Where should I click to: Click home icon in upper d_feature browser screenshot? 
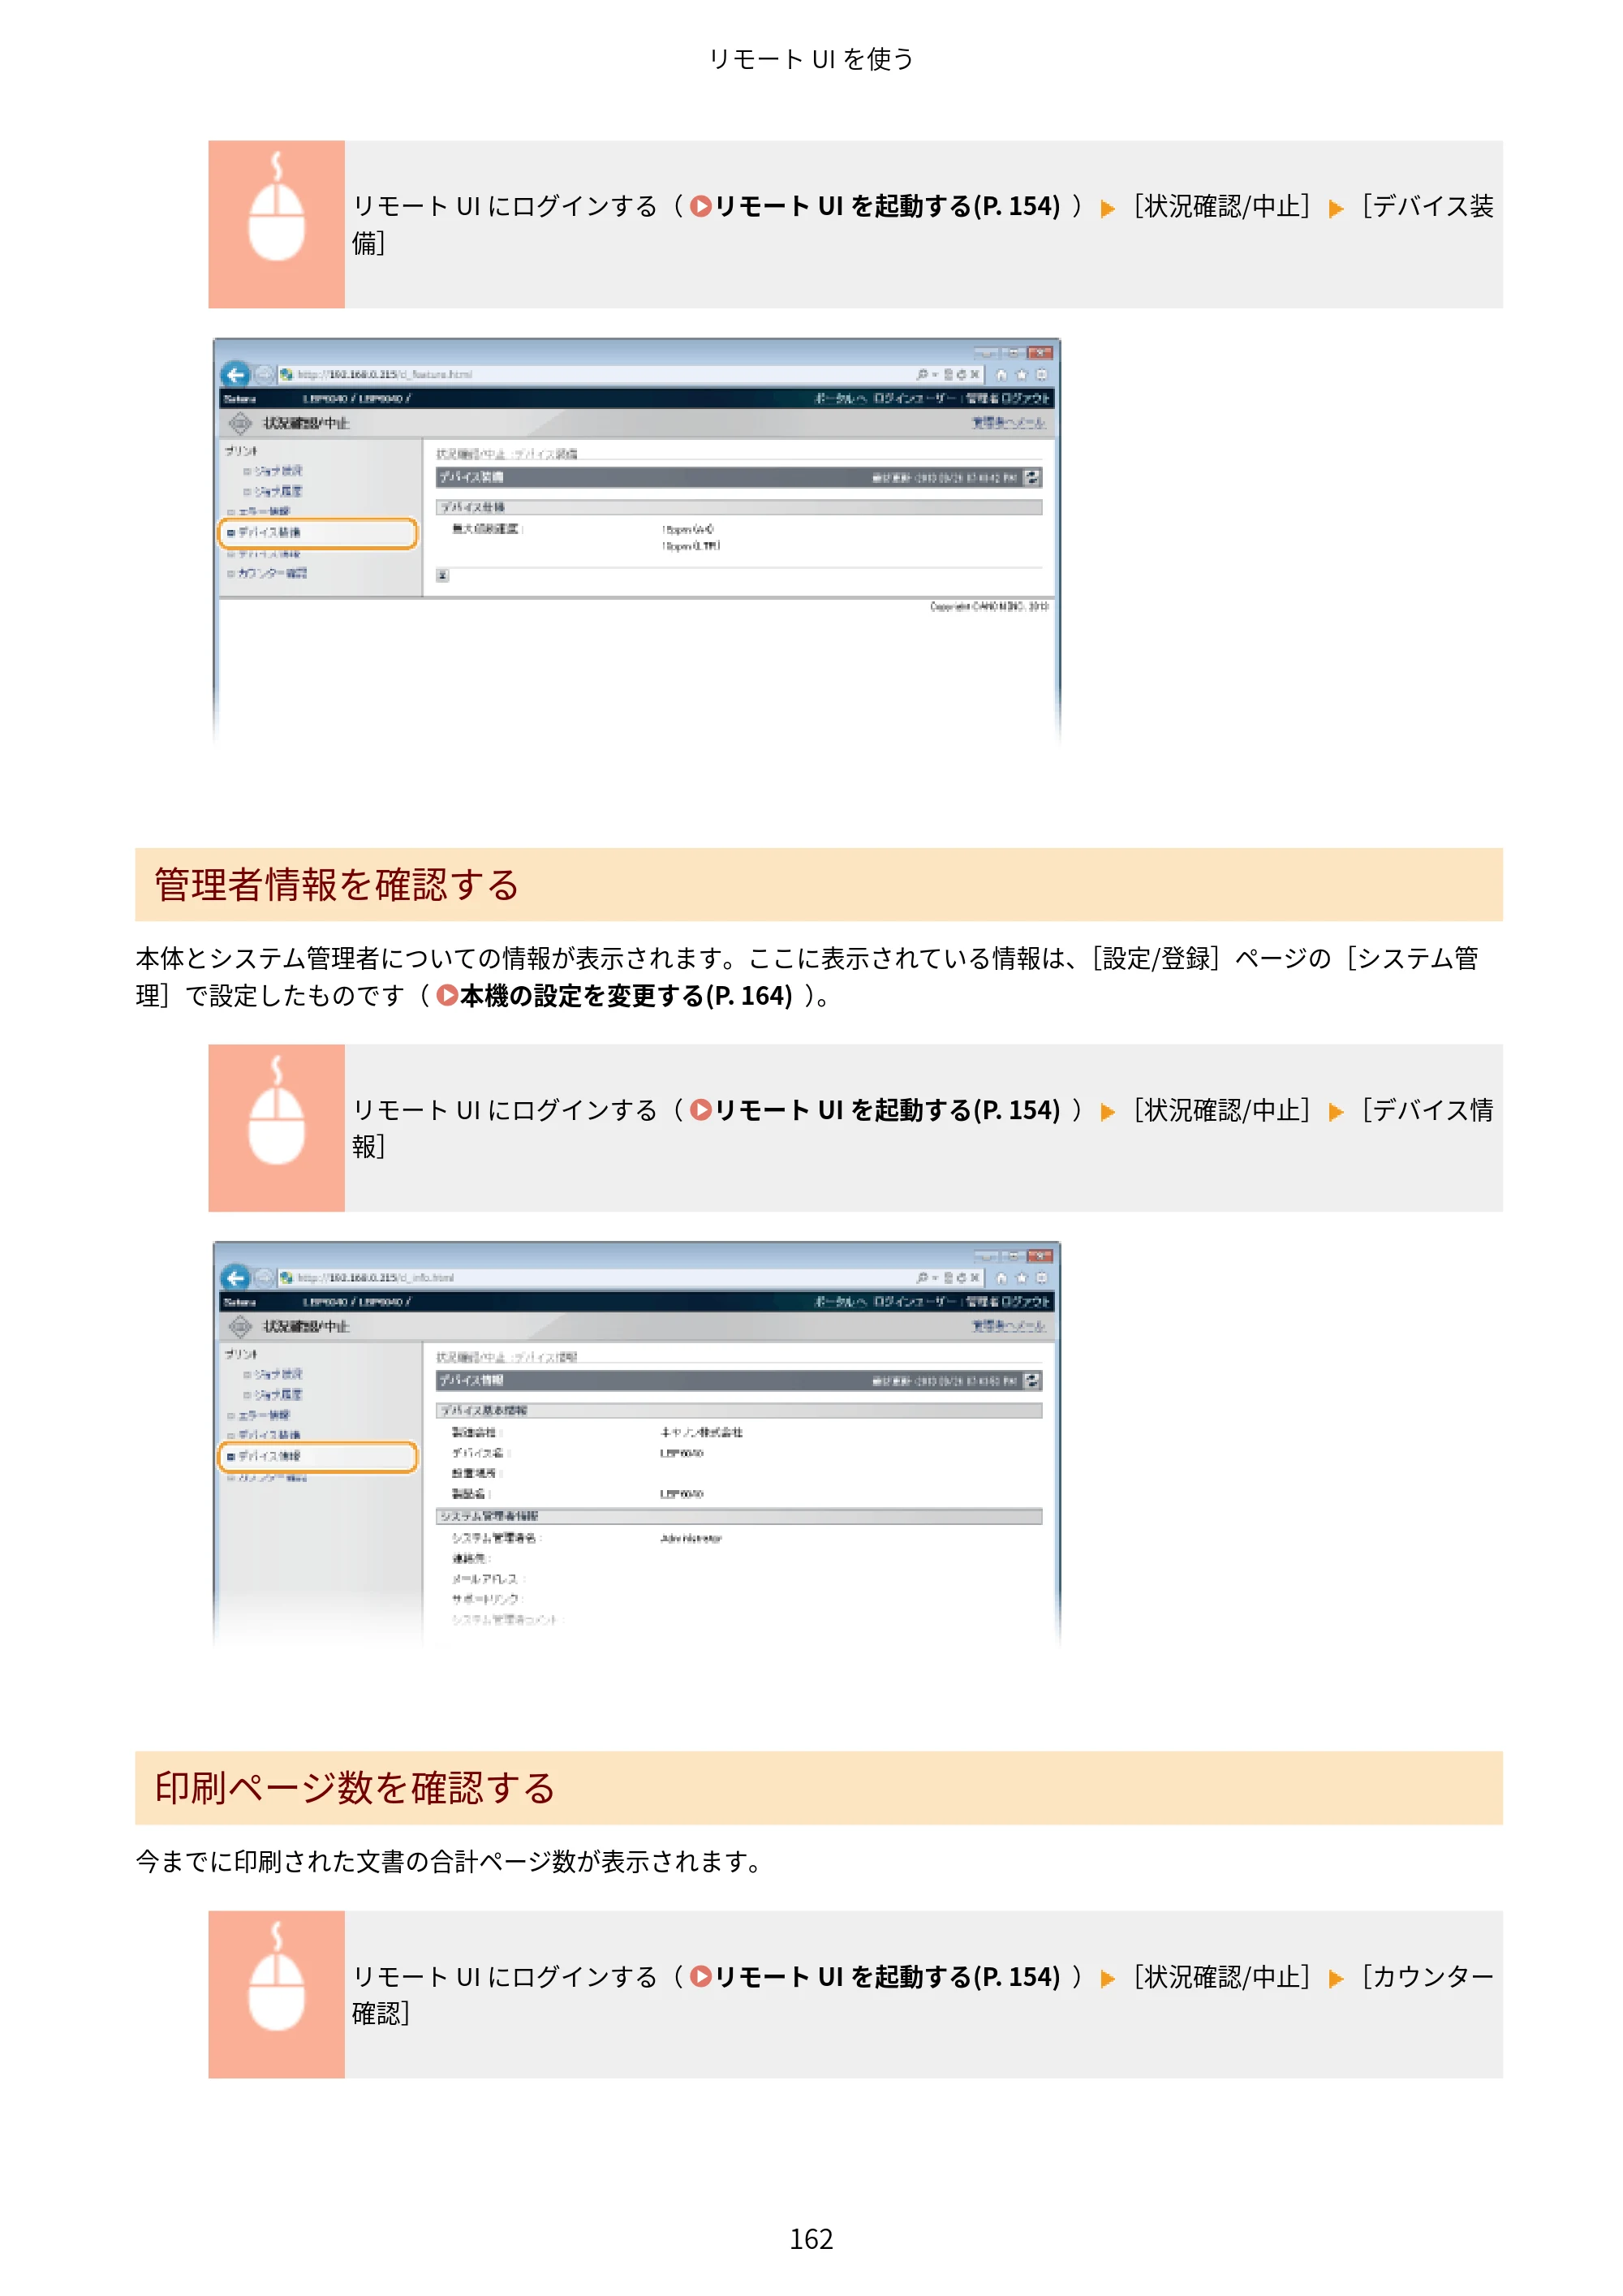tap(1001, 374)
